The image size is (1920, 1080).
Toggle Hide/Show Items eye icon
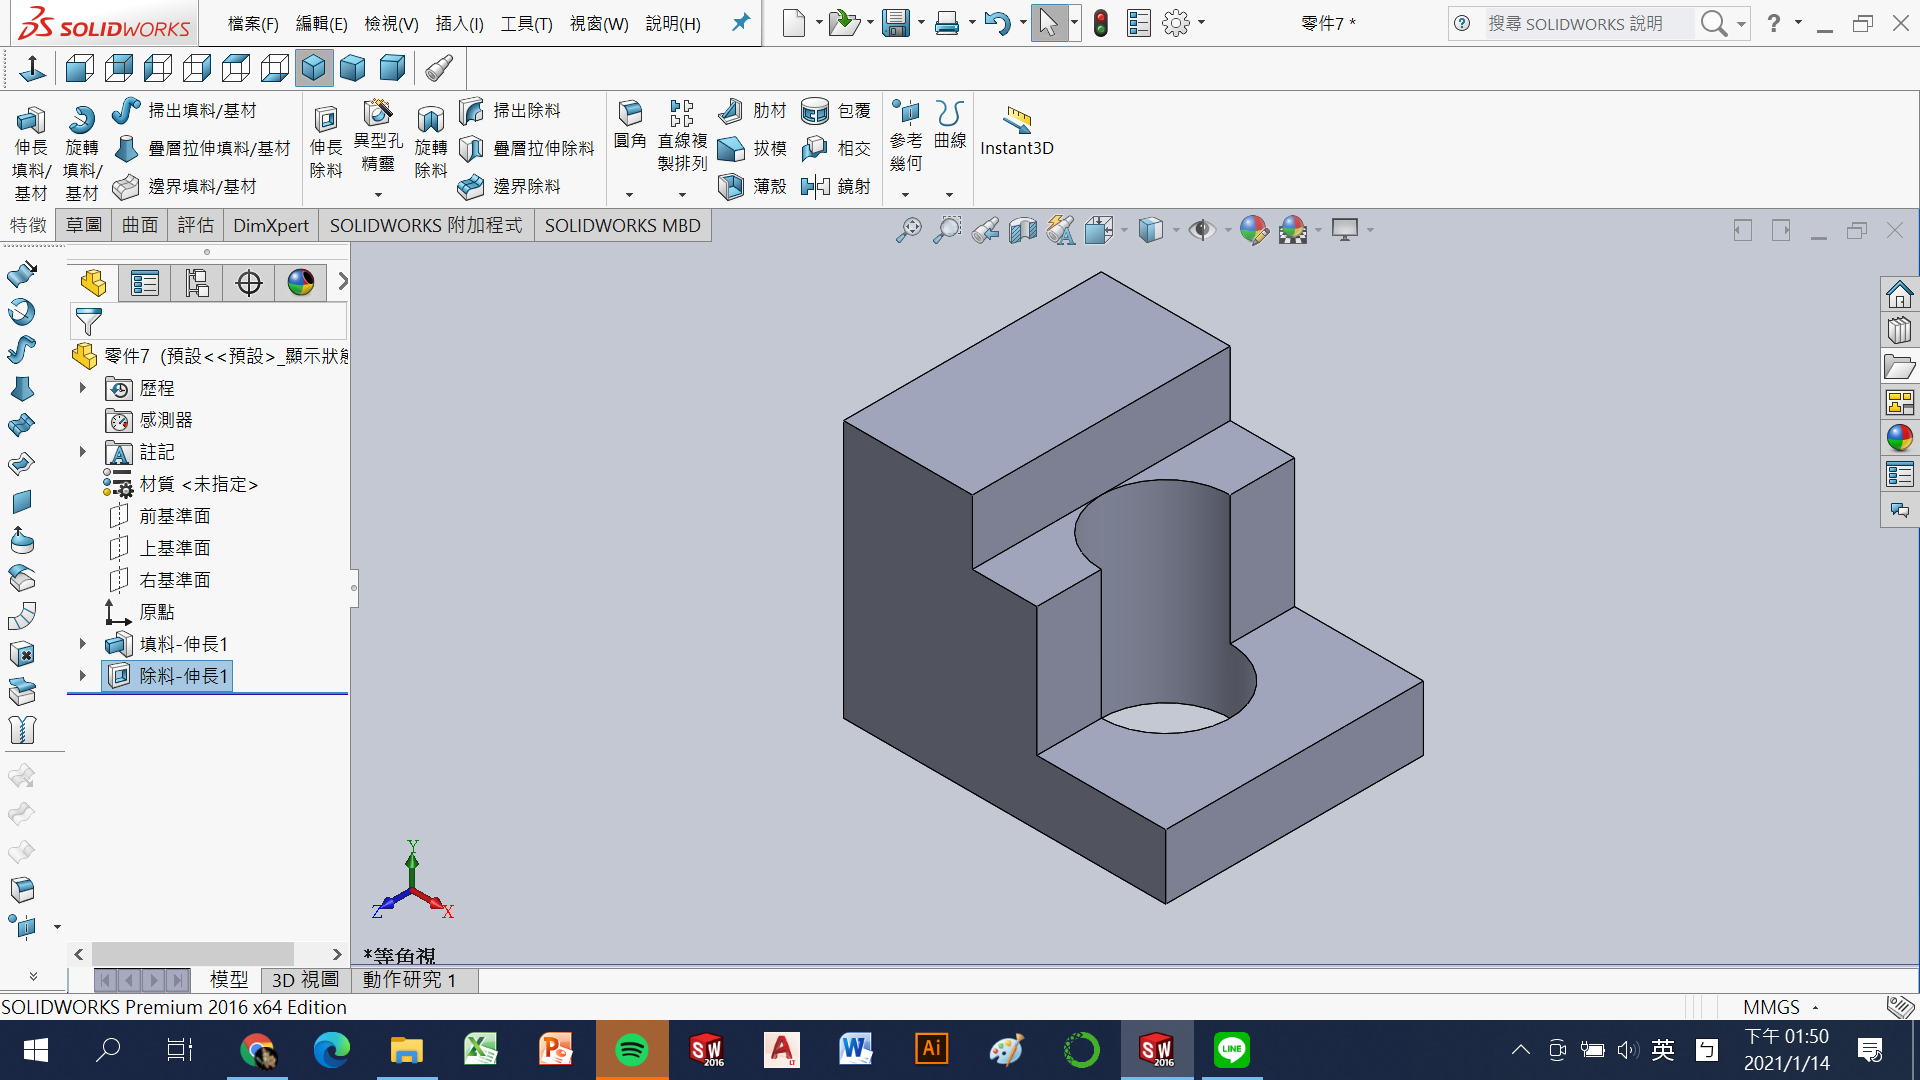[1202, 230]
